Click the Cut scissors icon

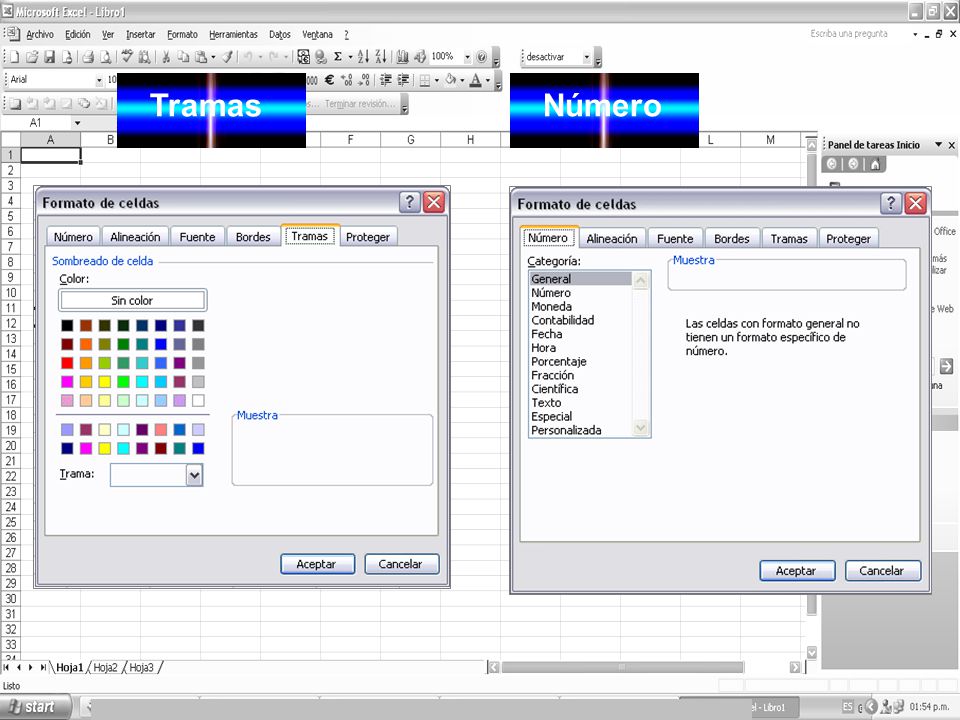(165, 57)
